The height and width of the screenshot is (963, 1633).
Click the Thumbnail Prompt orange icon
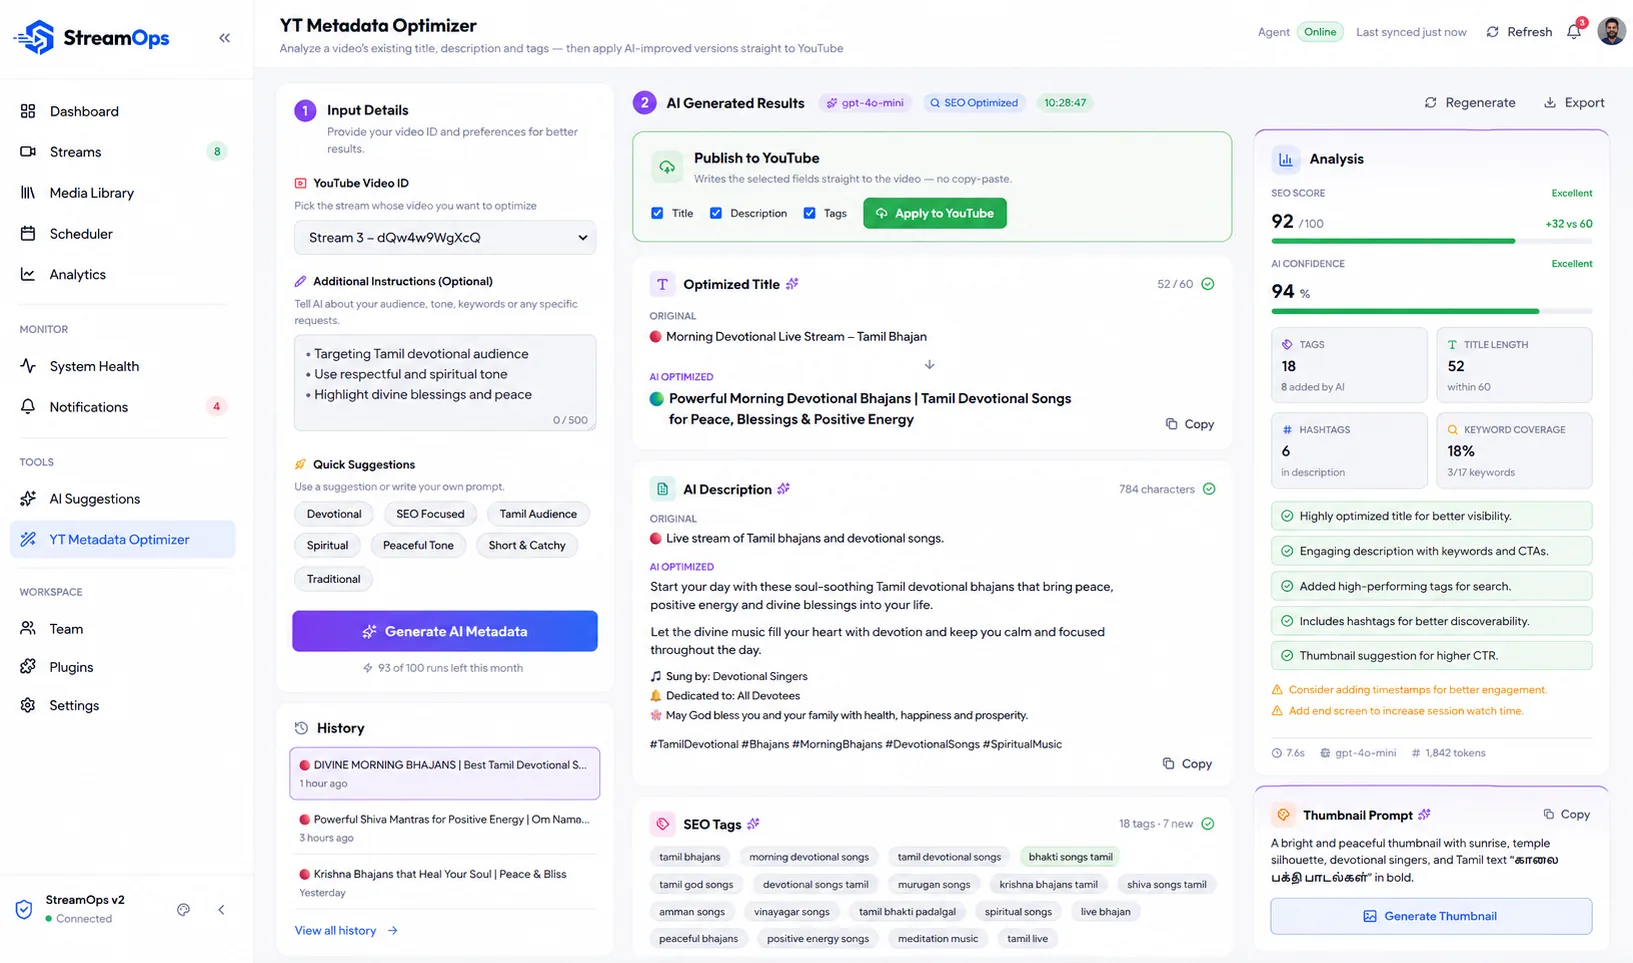pos(1284,815)
